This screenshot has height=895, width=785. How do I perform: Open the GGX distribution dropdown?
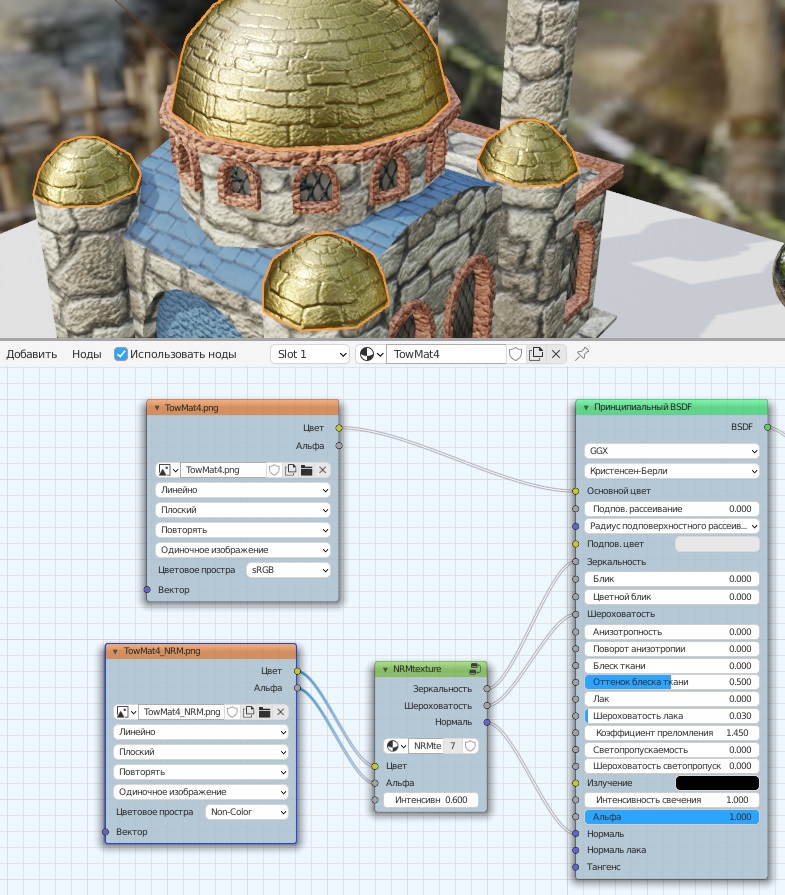pos(672,451)
